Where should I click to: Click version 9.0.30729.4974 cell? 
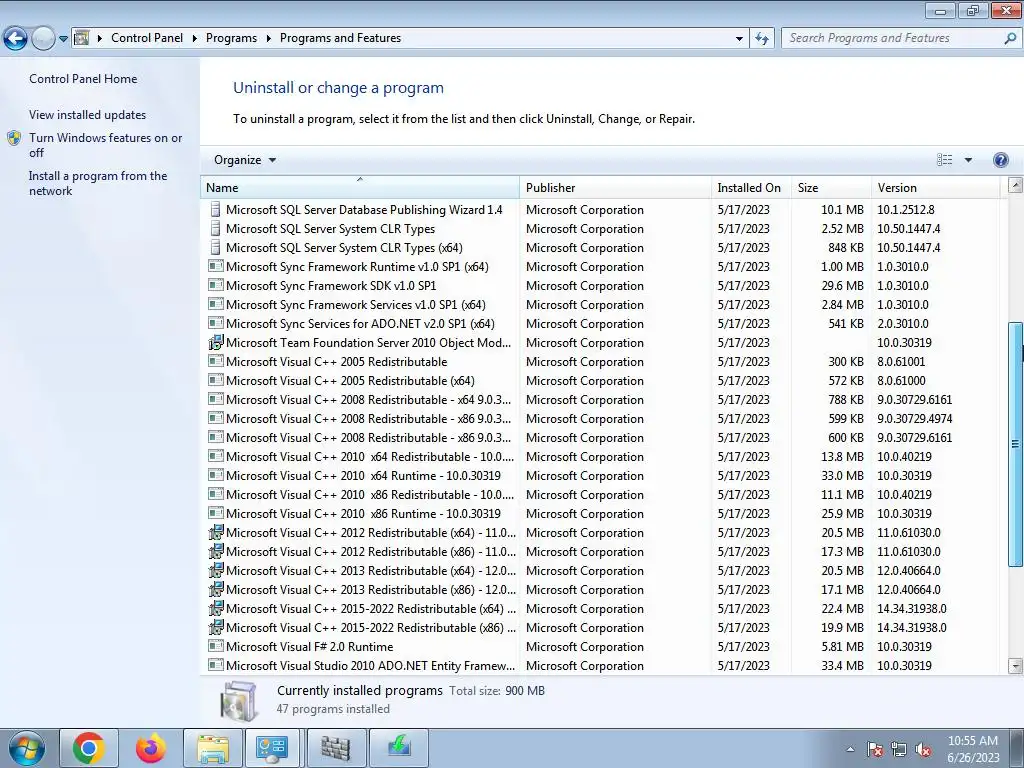point(914,419)
